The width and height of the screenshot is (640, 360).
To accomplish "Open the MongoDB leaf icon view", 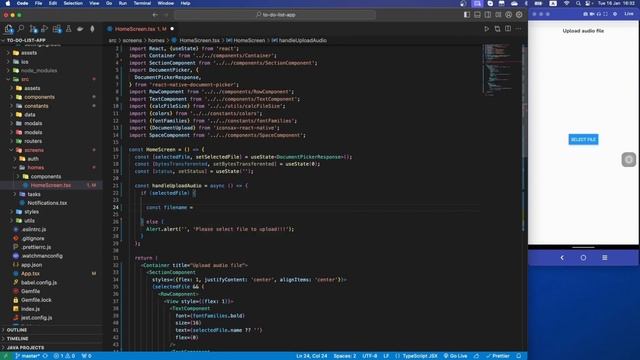I will click(x=92, y=29).
